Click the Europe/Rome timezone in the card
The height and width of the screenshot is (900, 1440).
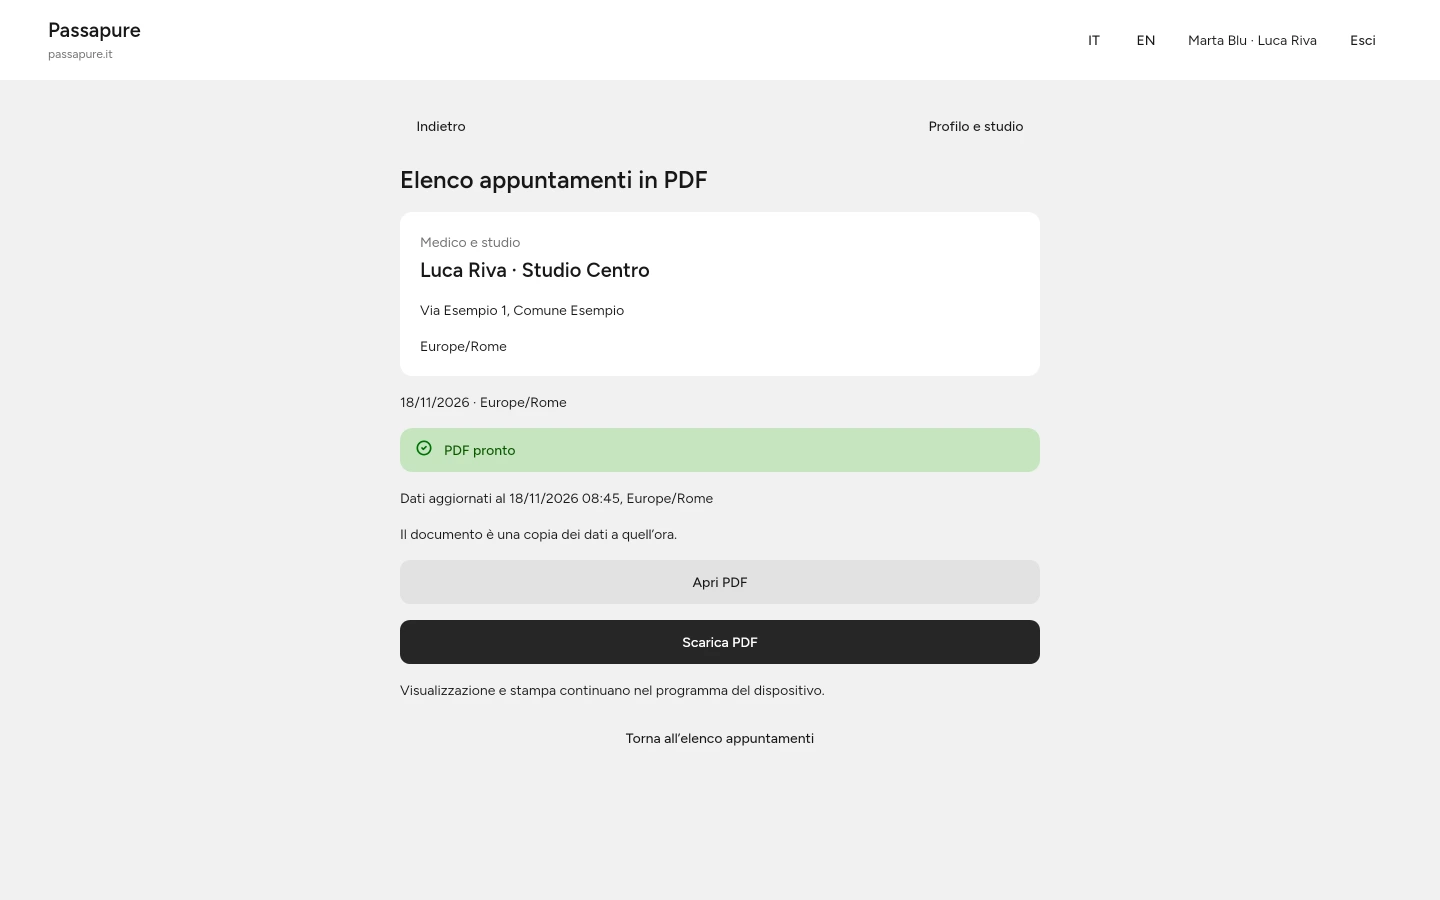click(463, 346)
